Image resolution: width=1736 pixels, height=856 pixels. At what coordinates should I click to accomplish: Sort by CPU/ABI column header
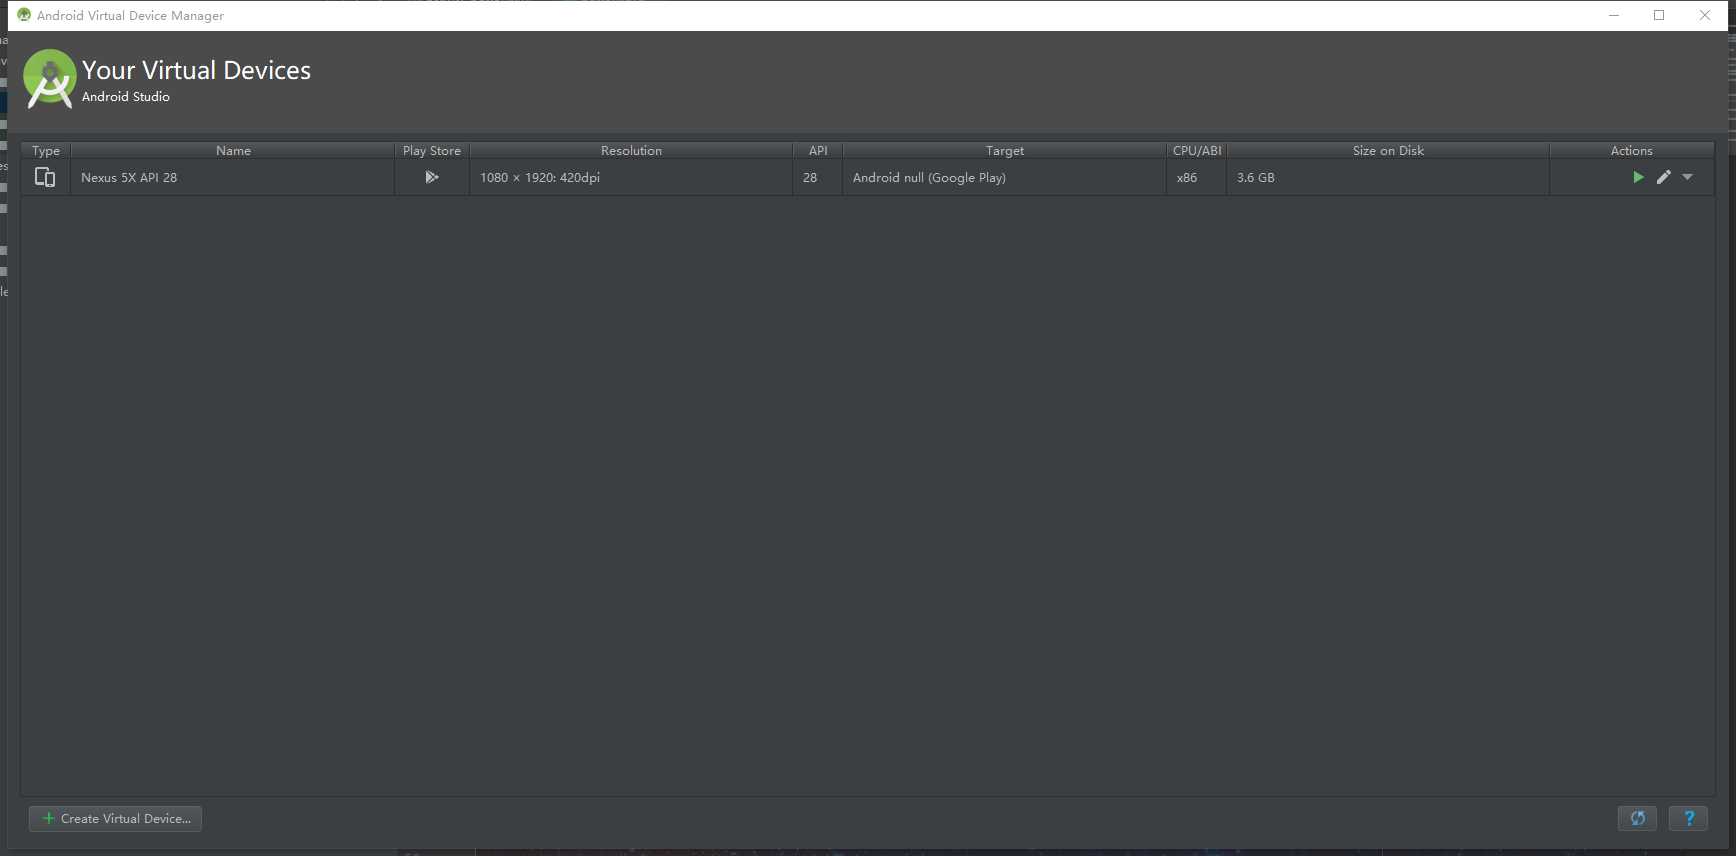coord(1197,150)
